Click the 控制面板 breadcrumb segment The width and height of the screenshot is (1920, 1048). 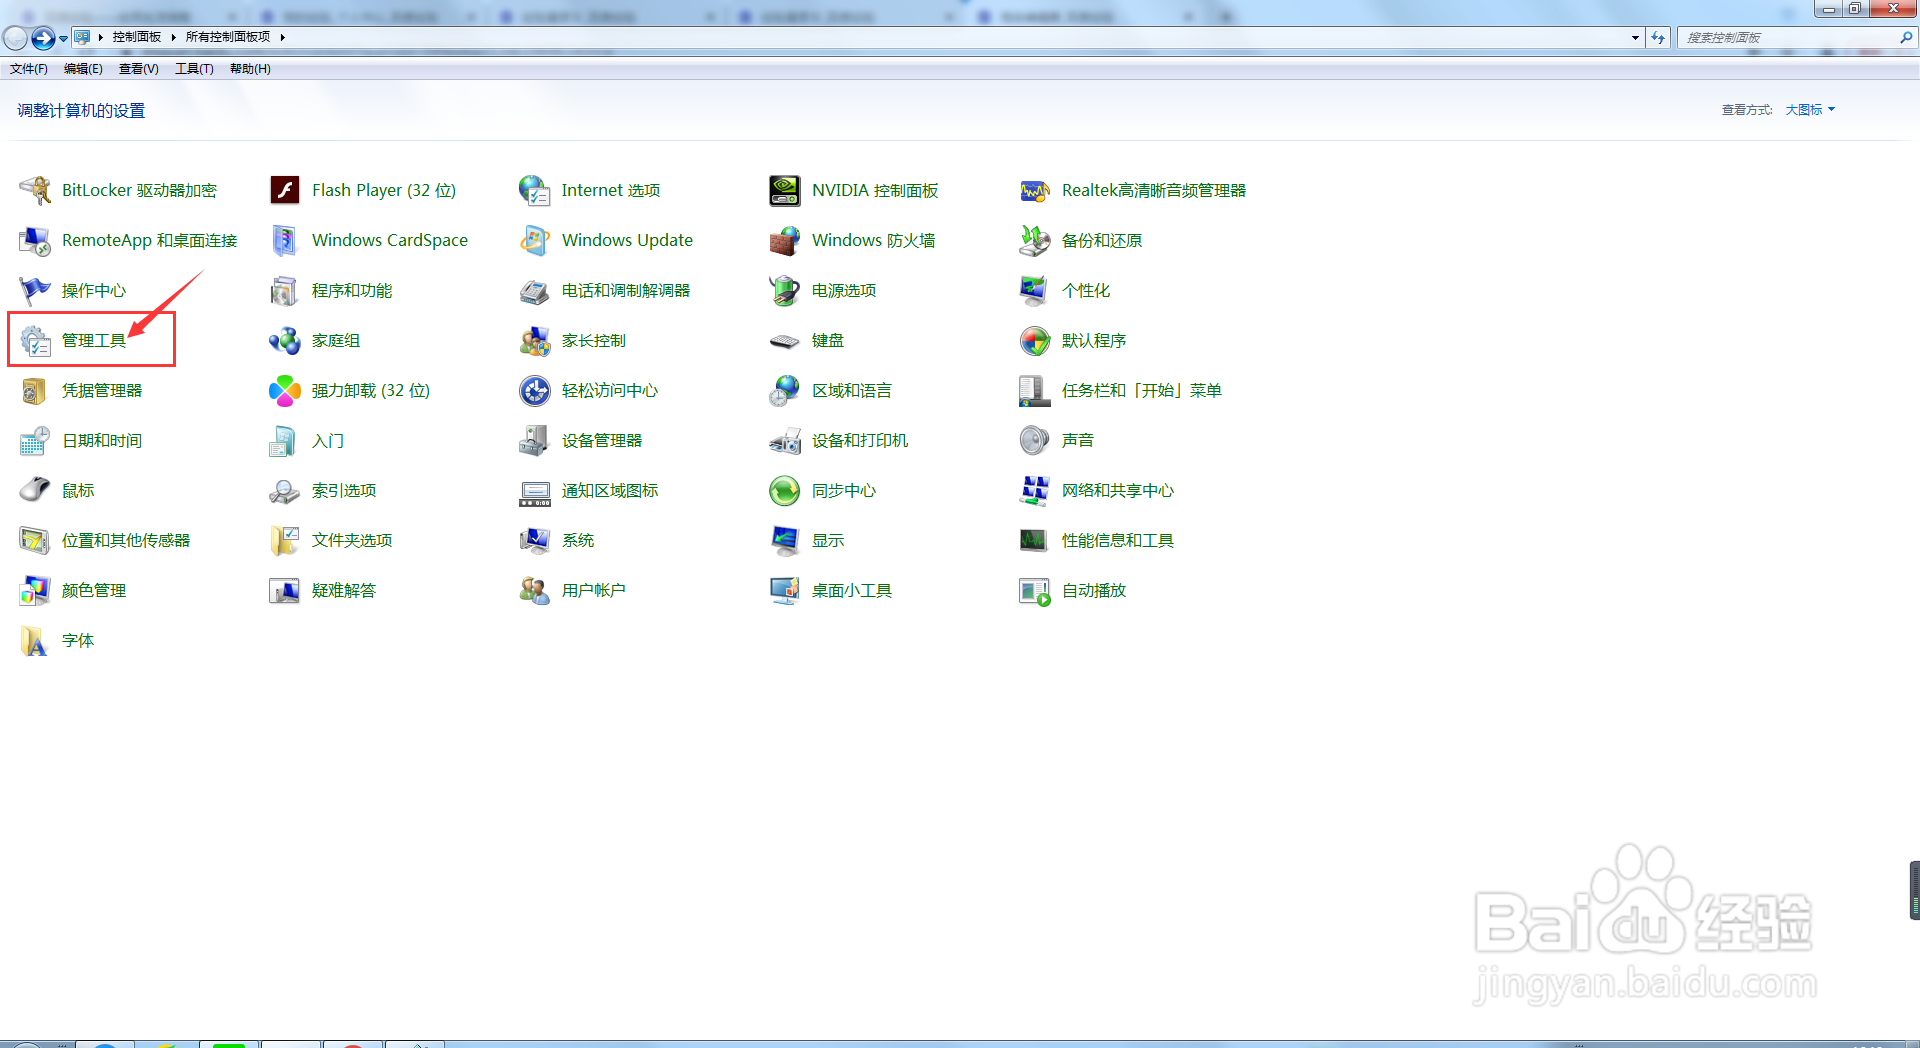[x=137, y=37]
